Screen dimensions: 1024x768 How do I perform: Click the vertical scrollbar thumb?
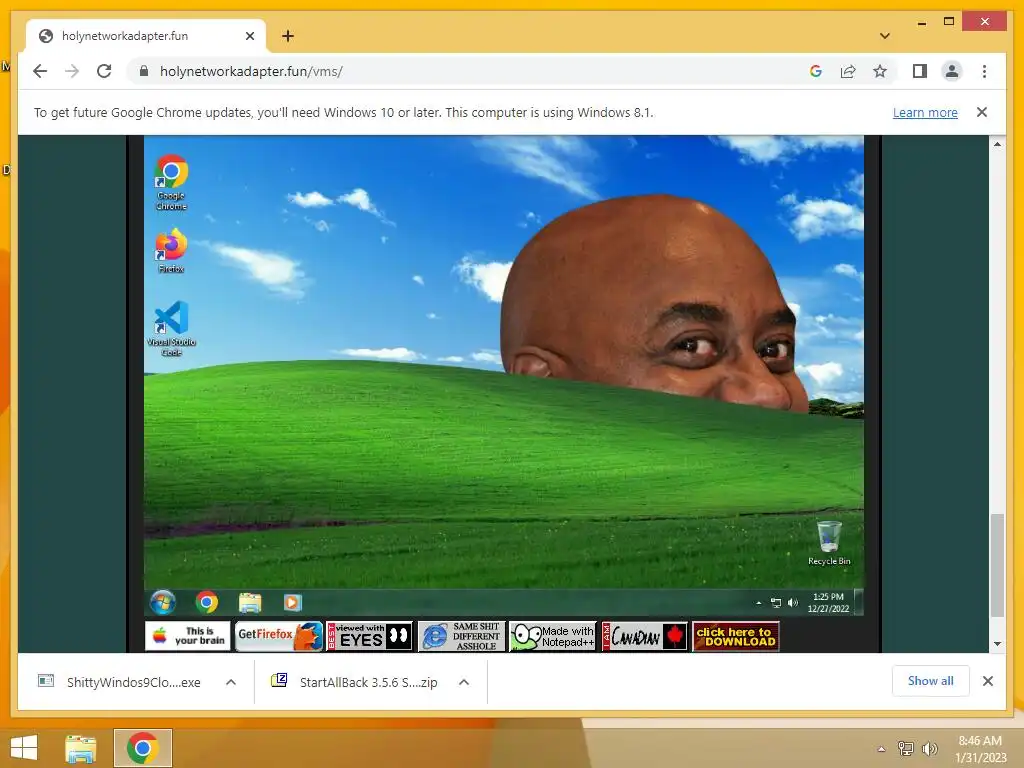(x=997, y=566)
